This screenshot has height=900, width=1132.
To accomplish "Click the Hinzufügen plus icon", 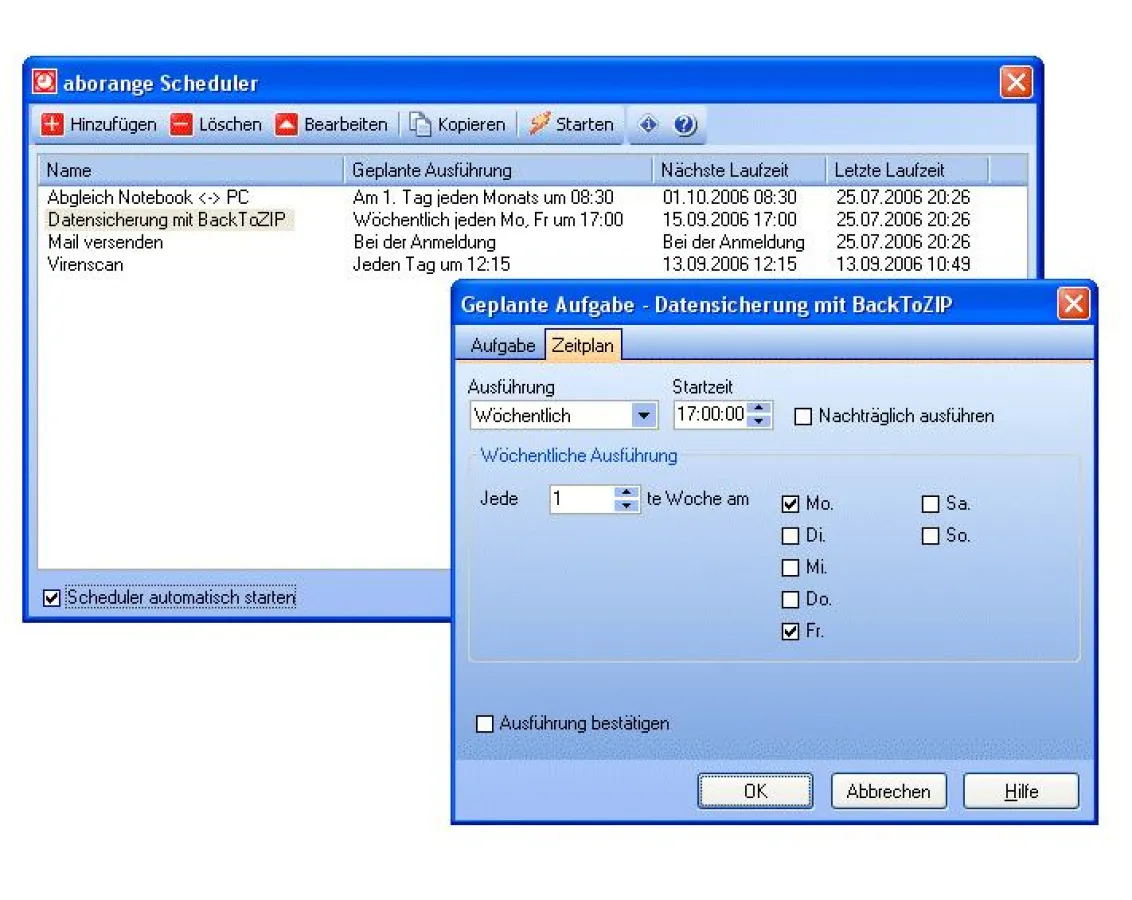I will [x=52, y=124].
